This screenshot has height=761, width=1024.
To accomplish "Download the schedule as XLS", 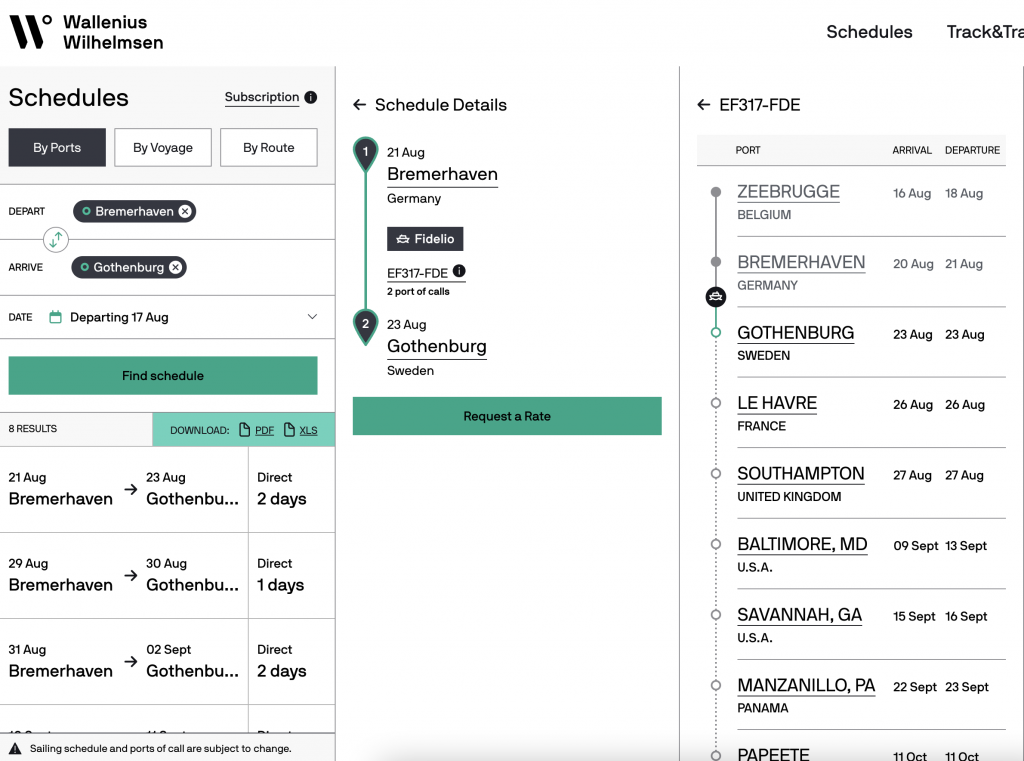I will coord(303,430).
